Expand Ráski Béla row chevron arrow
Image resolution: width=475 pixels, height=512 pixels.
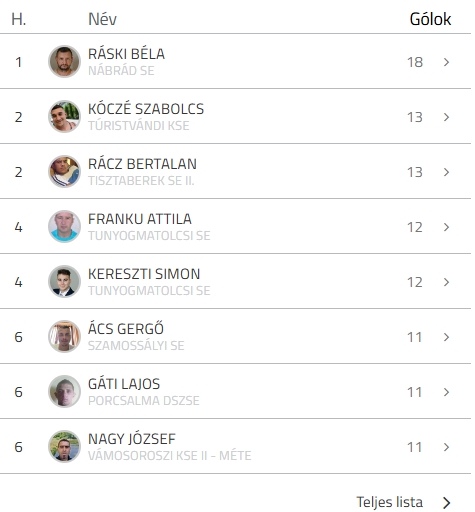click(x=447, y=62)
